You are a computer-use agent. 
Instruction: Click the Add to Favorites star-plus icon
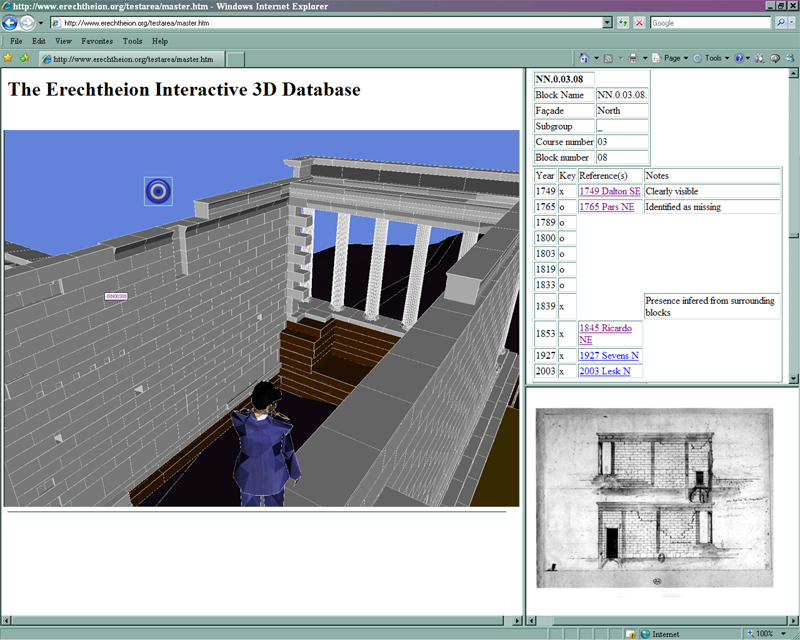(24, 59)
